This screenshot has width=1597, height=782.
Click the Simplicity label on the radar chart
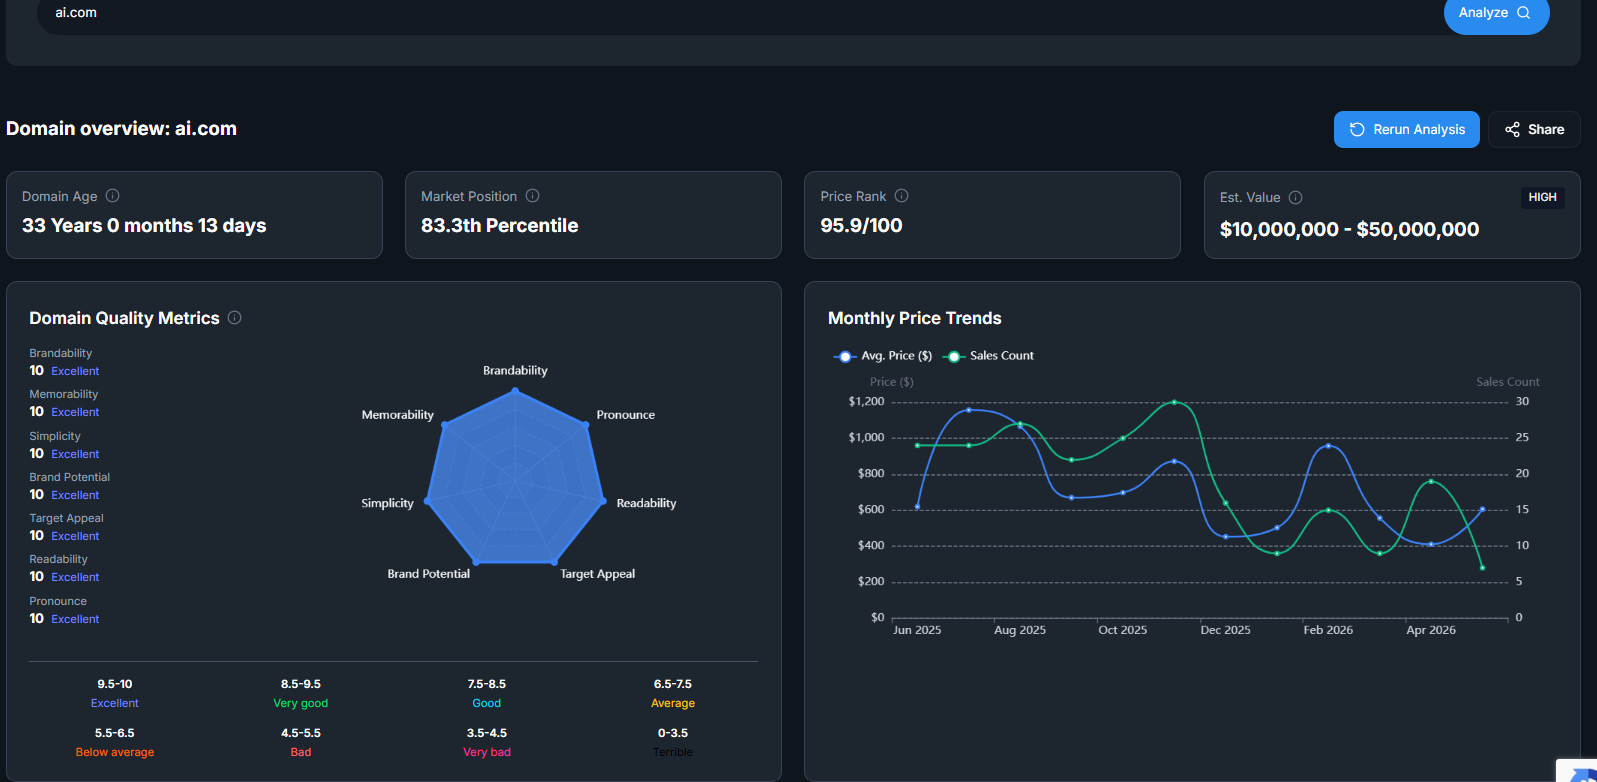(x=387, y=503)
